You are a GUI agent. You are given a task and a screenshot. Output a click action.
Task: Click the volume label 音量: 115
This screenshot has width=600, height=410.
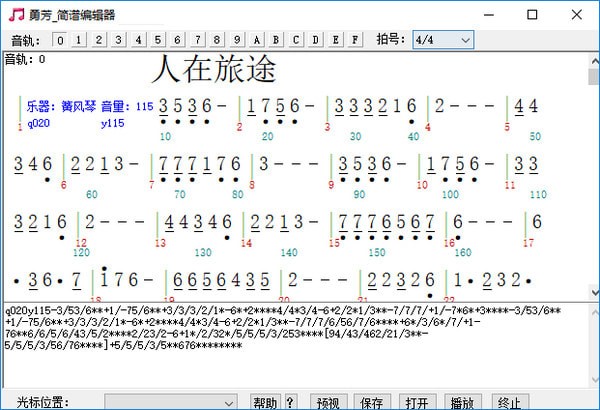(127, 106)
